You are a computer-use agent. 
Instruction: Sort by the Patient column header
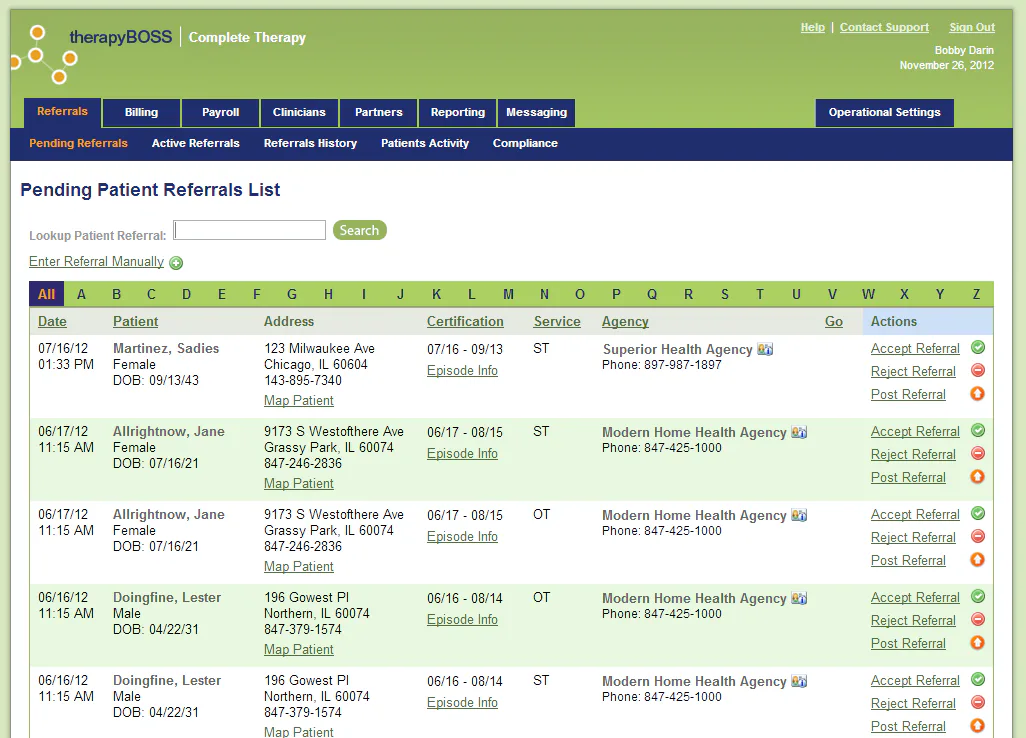135,321
